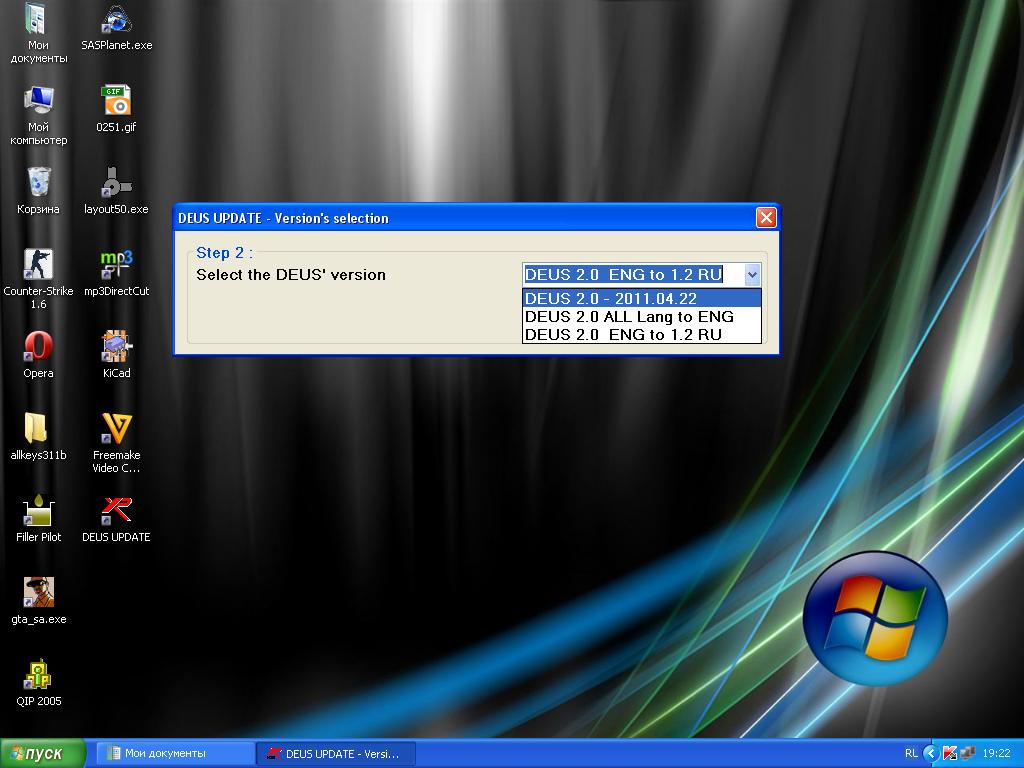Close the DEUS UPDATE dialog window
The width and height of the screenshot is (1024, 768).
[766, 218]
